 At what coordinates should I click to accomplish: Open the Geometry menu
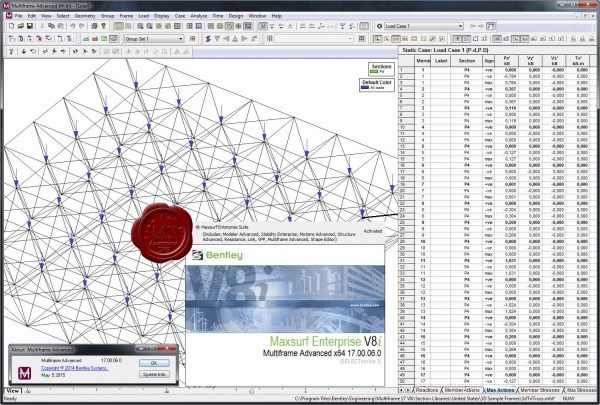tap(85, 16)
